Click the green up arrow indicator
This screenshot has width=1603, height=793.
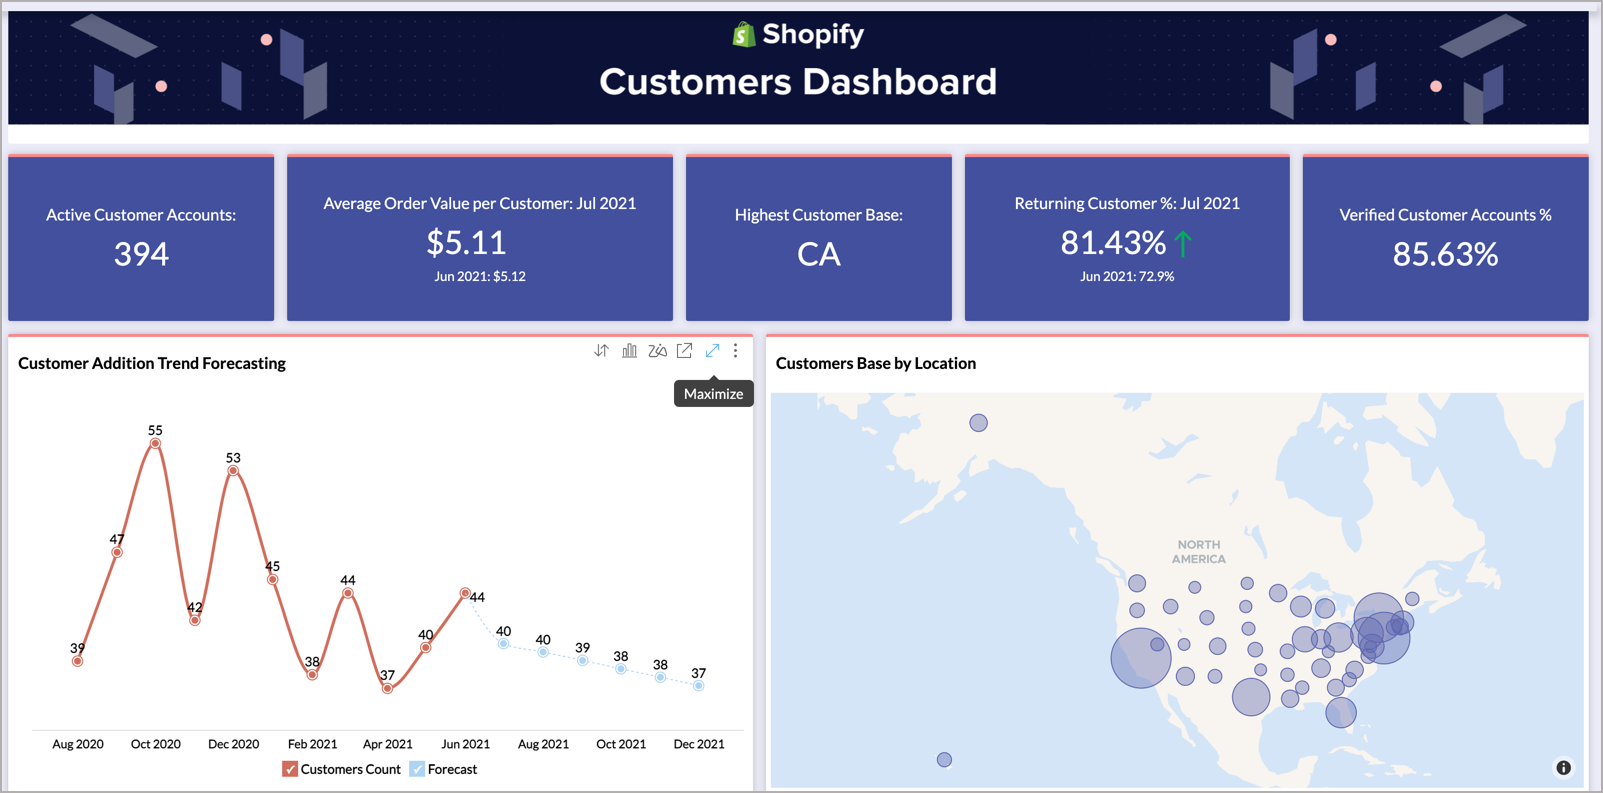(x=1184, y=243)
